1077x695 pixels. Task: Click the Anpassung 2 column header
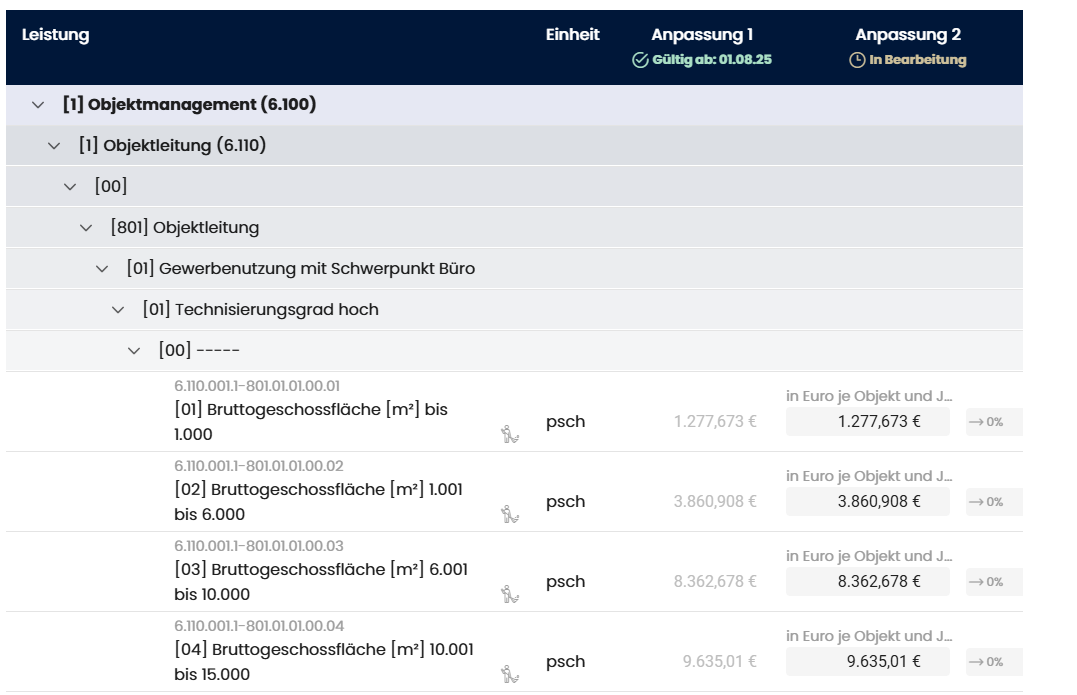(908, 36)
